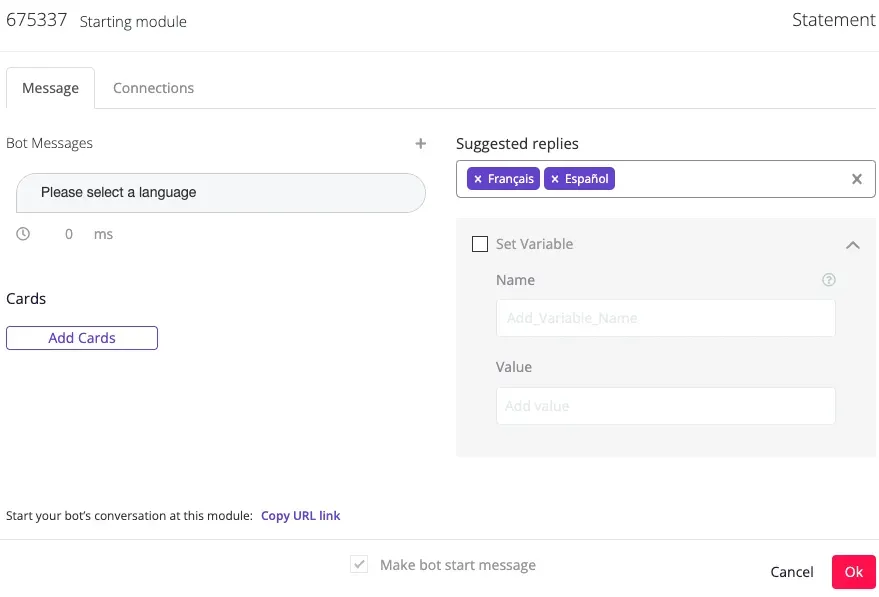Open the variable name help tooltip
Viewport: 879px width, 597px height.
point(828,280)
